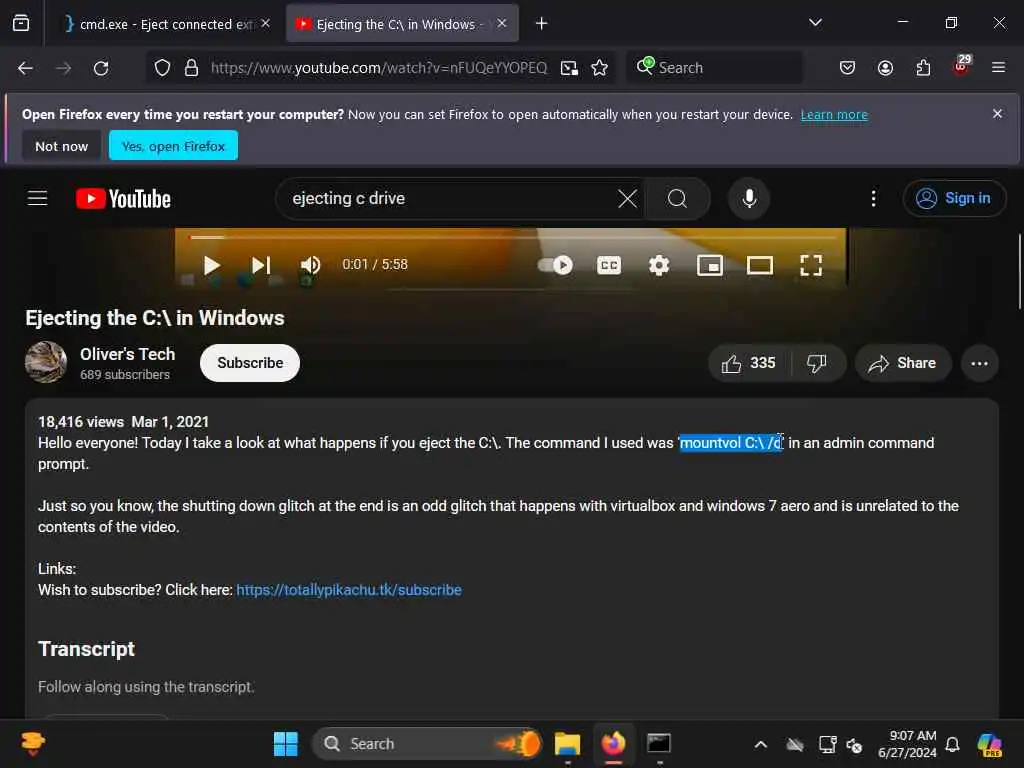
Task: Open Firefox View icon
Action: (x=21, y=24)
